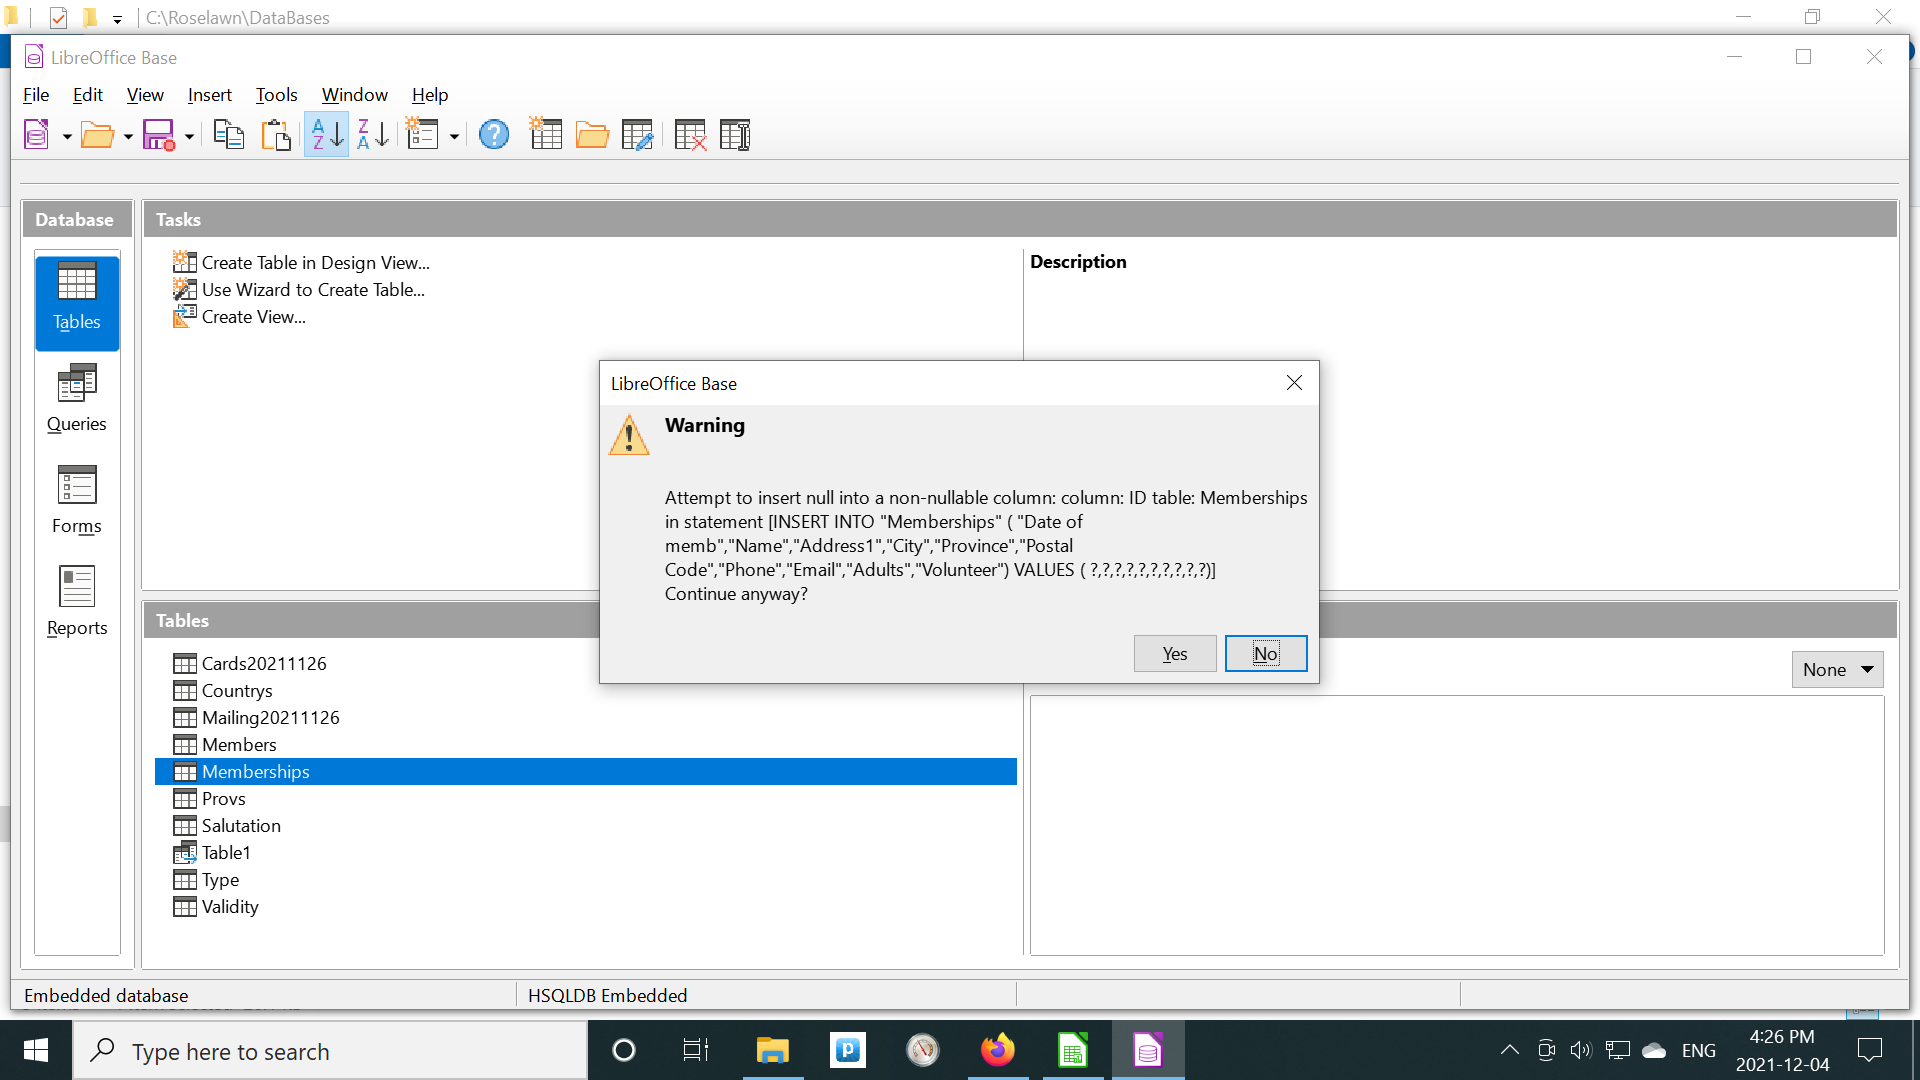Select Queries in Database pane
This screenshot has width=1920, height=1080.
(77, 398)
